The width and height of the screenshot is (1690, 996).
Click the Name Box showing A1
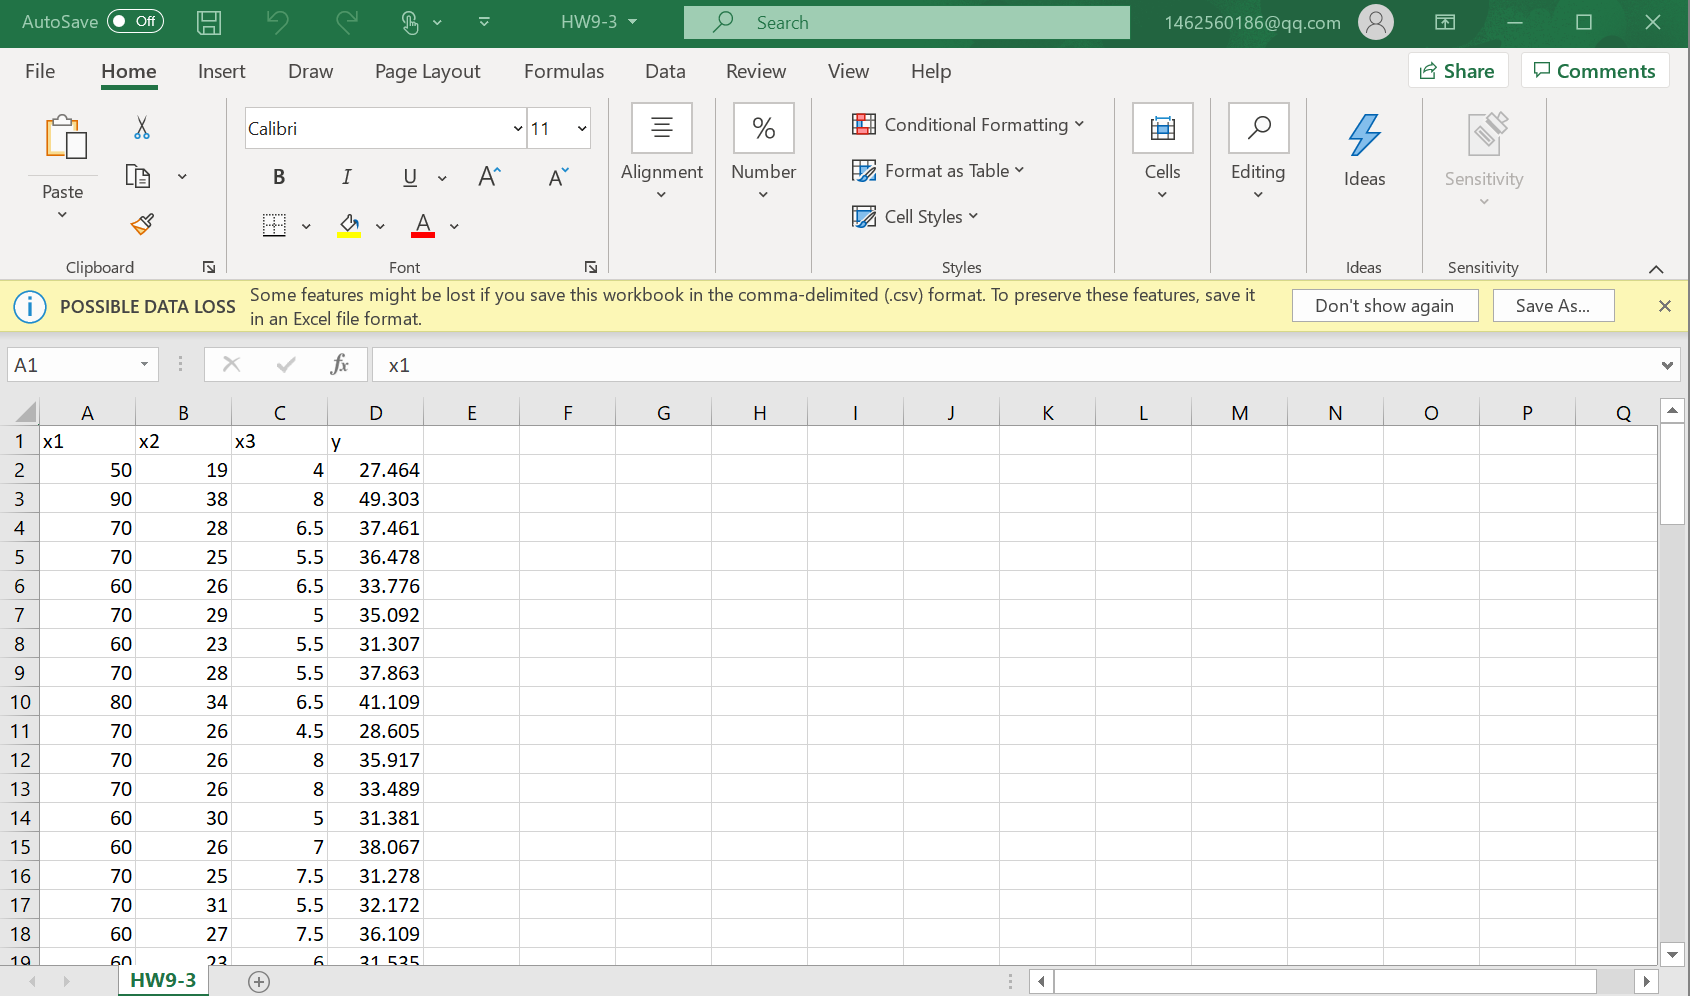click(x=72, y=365)
